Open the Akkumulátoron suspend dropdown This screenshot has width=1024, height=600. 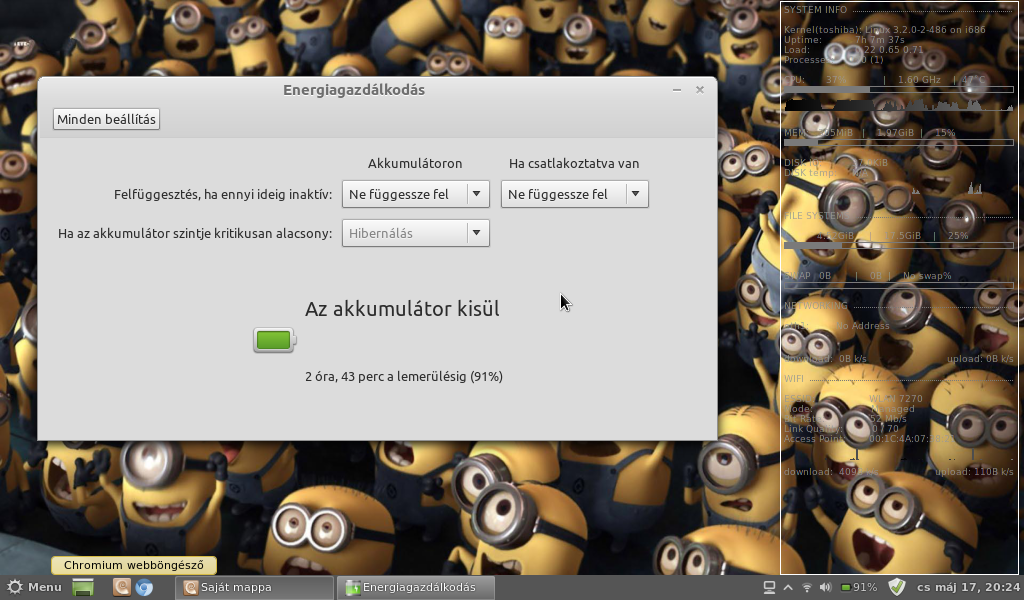tap(415, 194)
